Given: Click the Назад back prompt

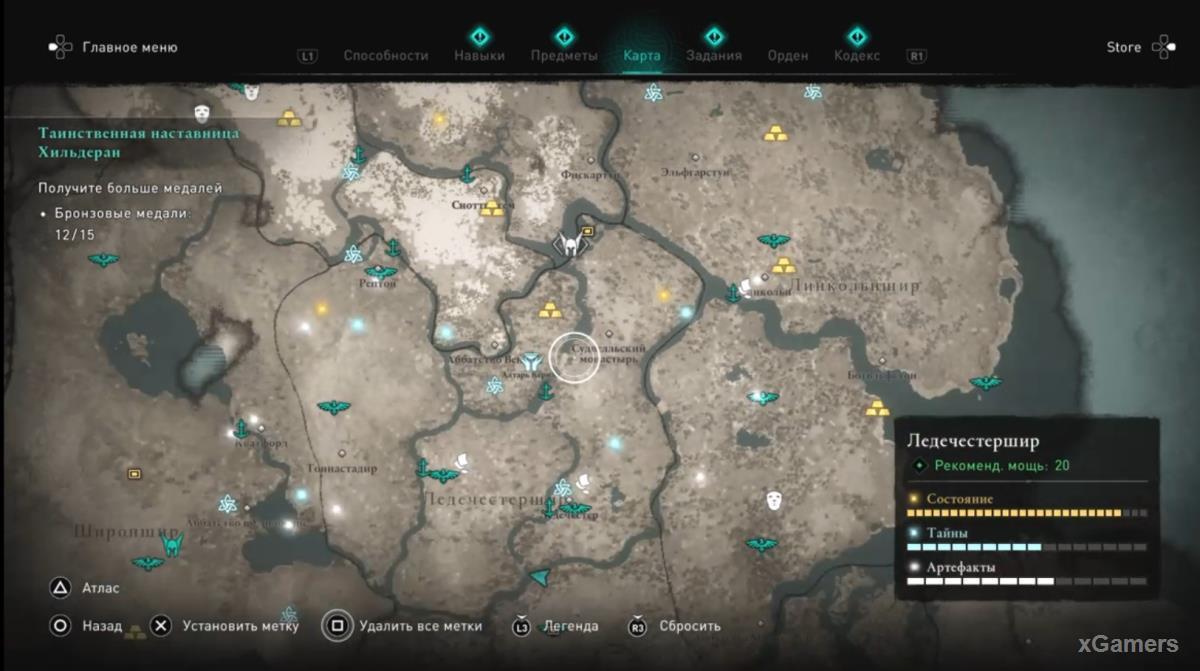Looking at the screenshot, I should tap(86, 627).
